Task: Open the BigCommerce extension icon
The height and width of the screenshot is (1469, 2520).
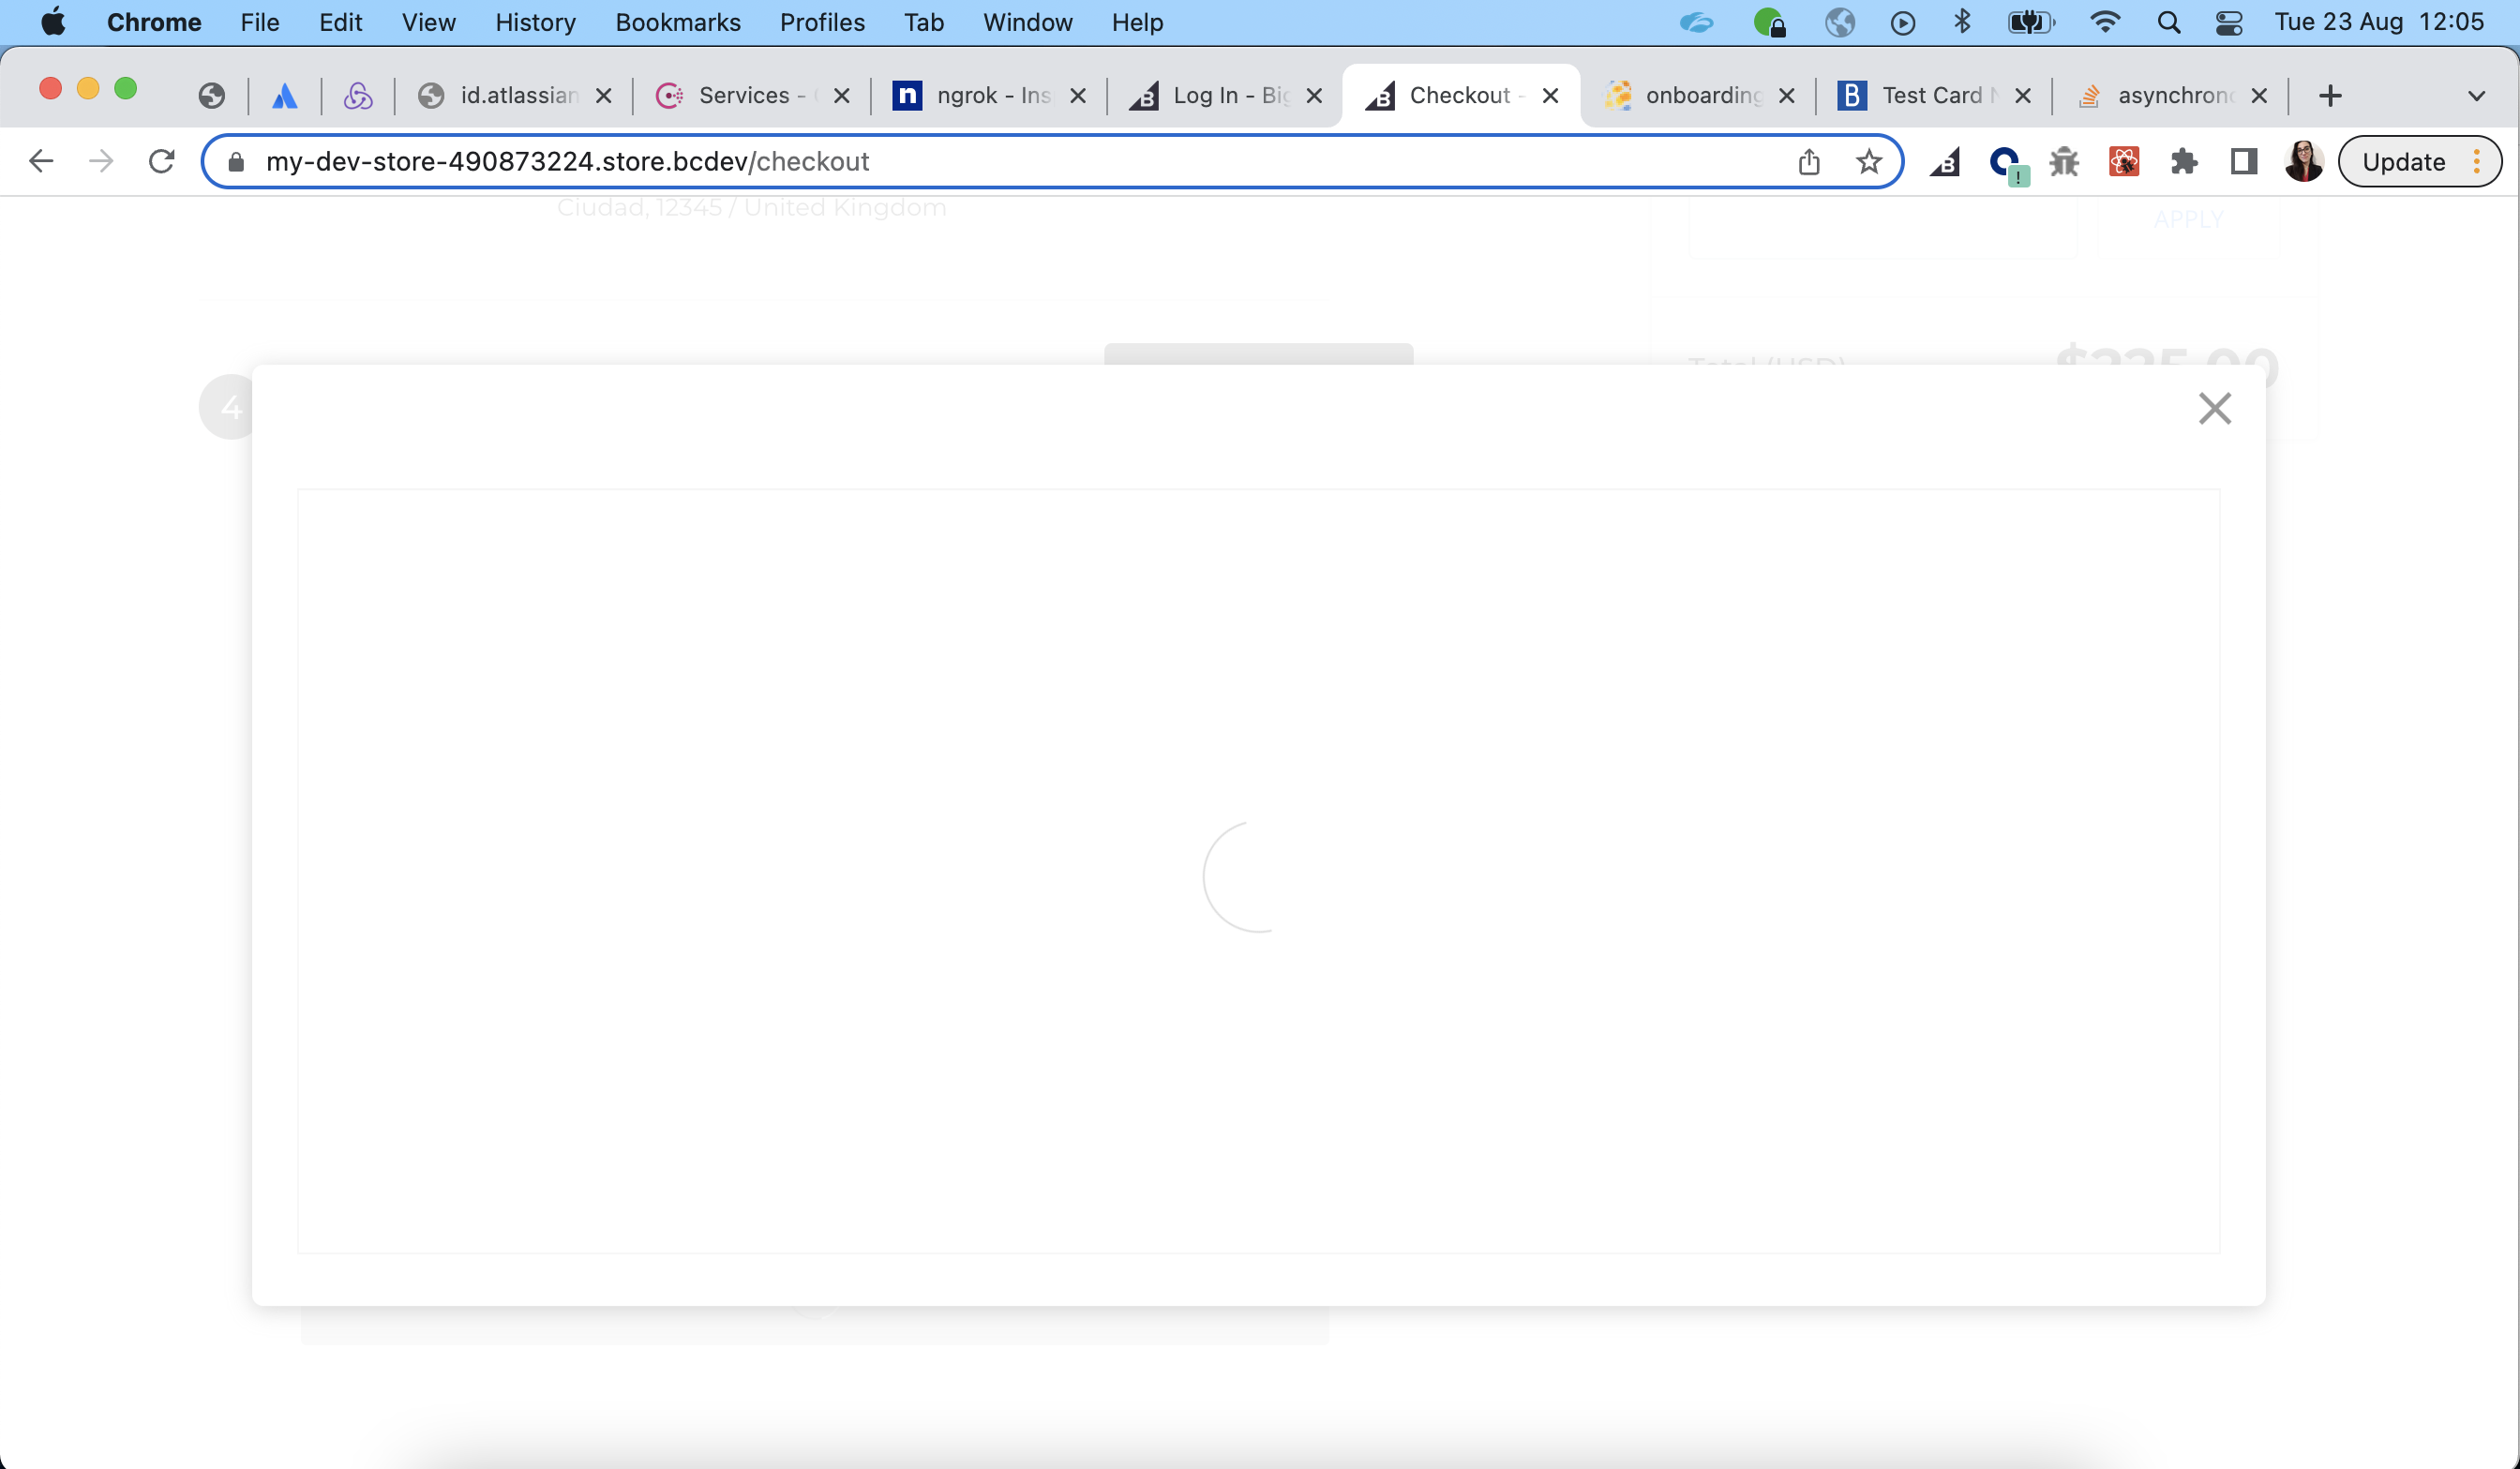Action: 1944,161
